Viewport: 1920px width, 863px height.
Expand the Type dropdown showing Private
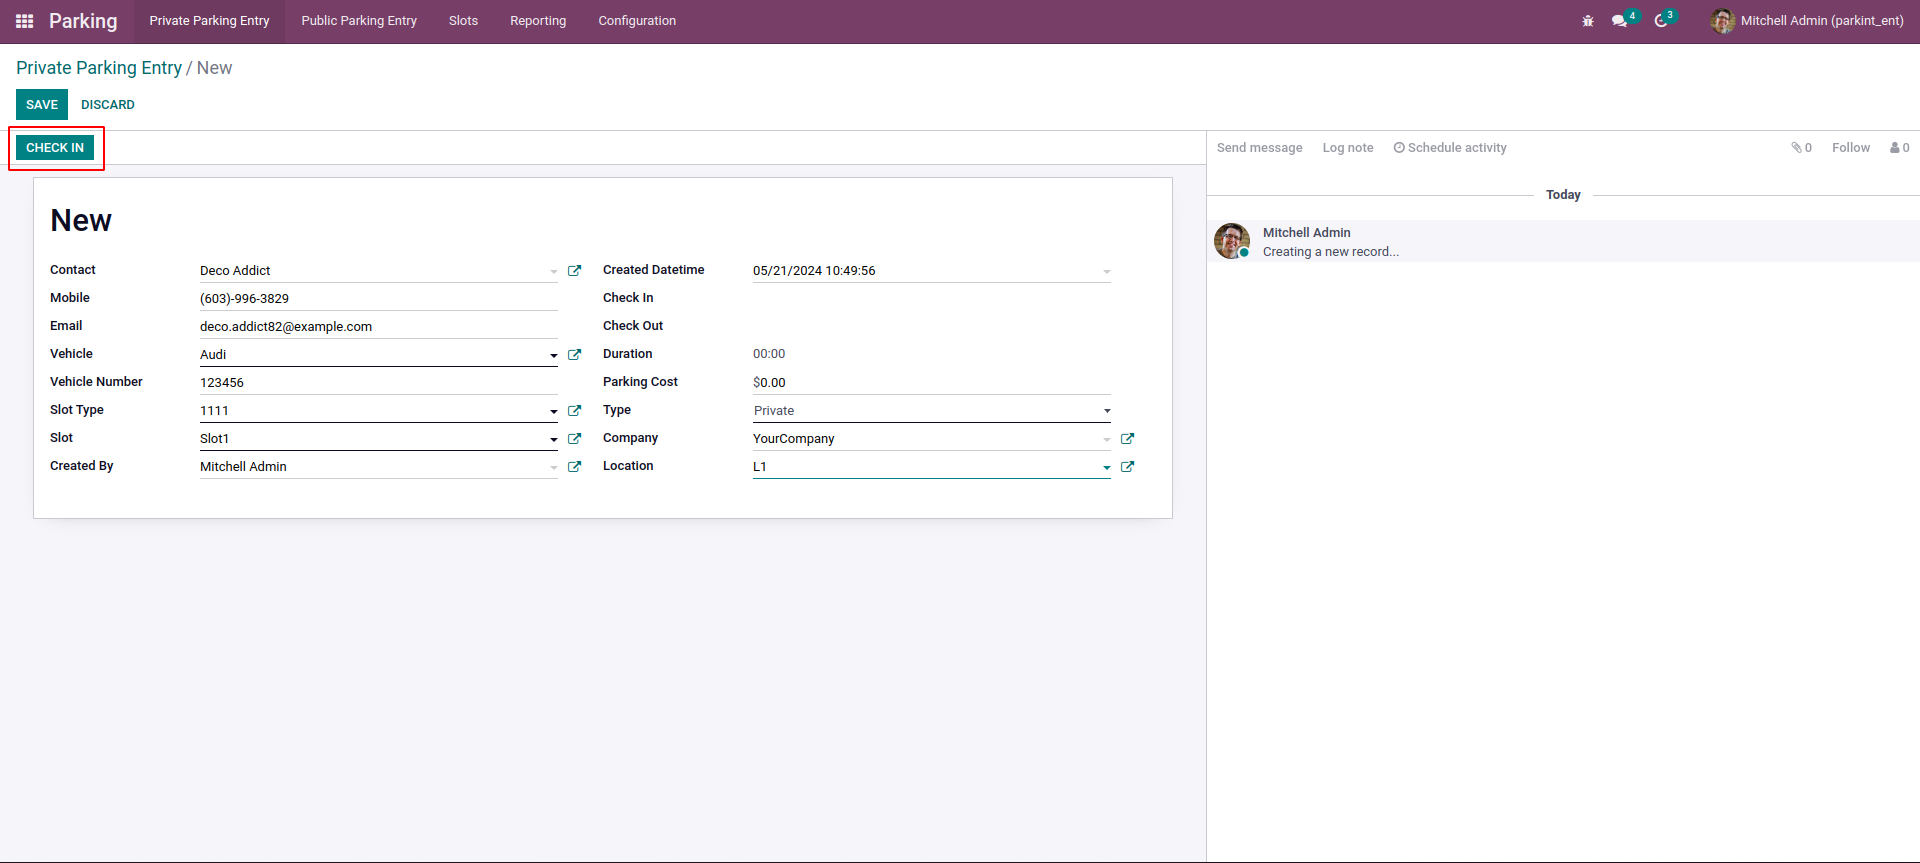coord(1106,411)
